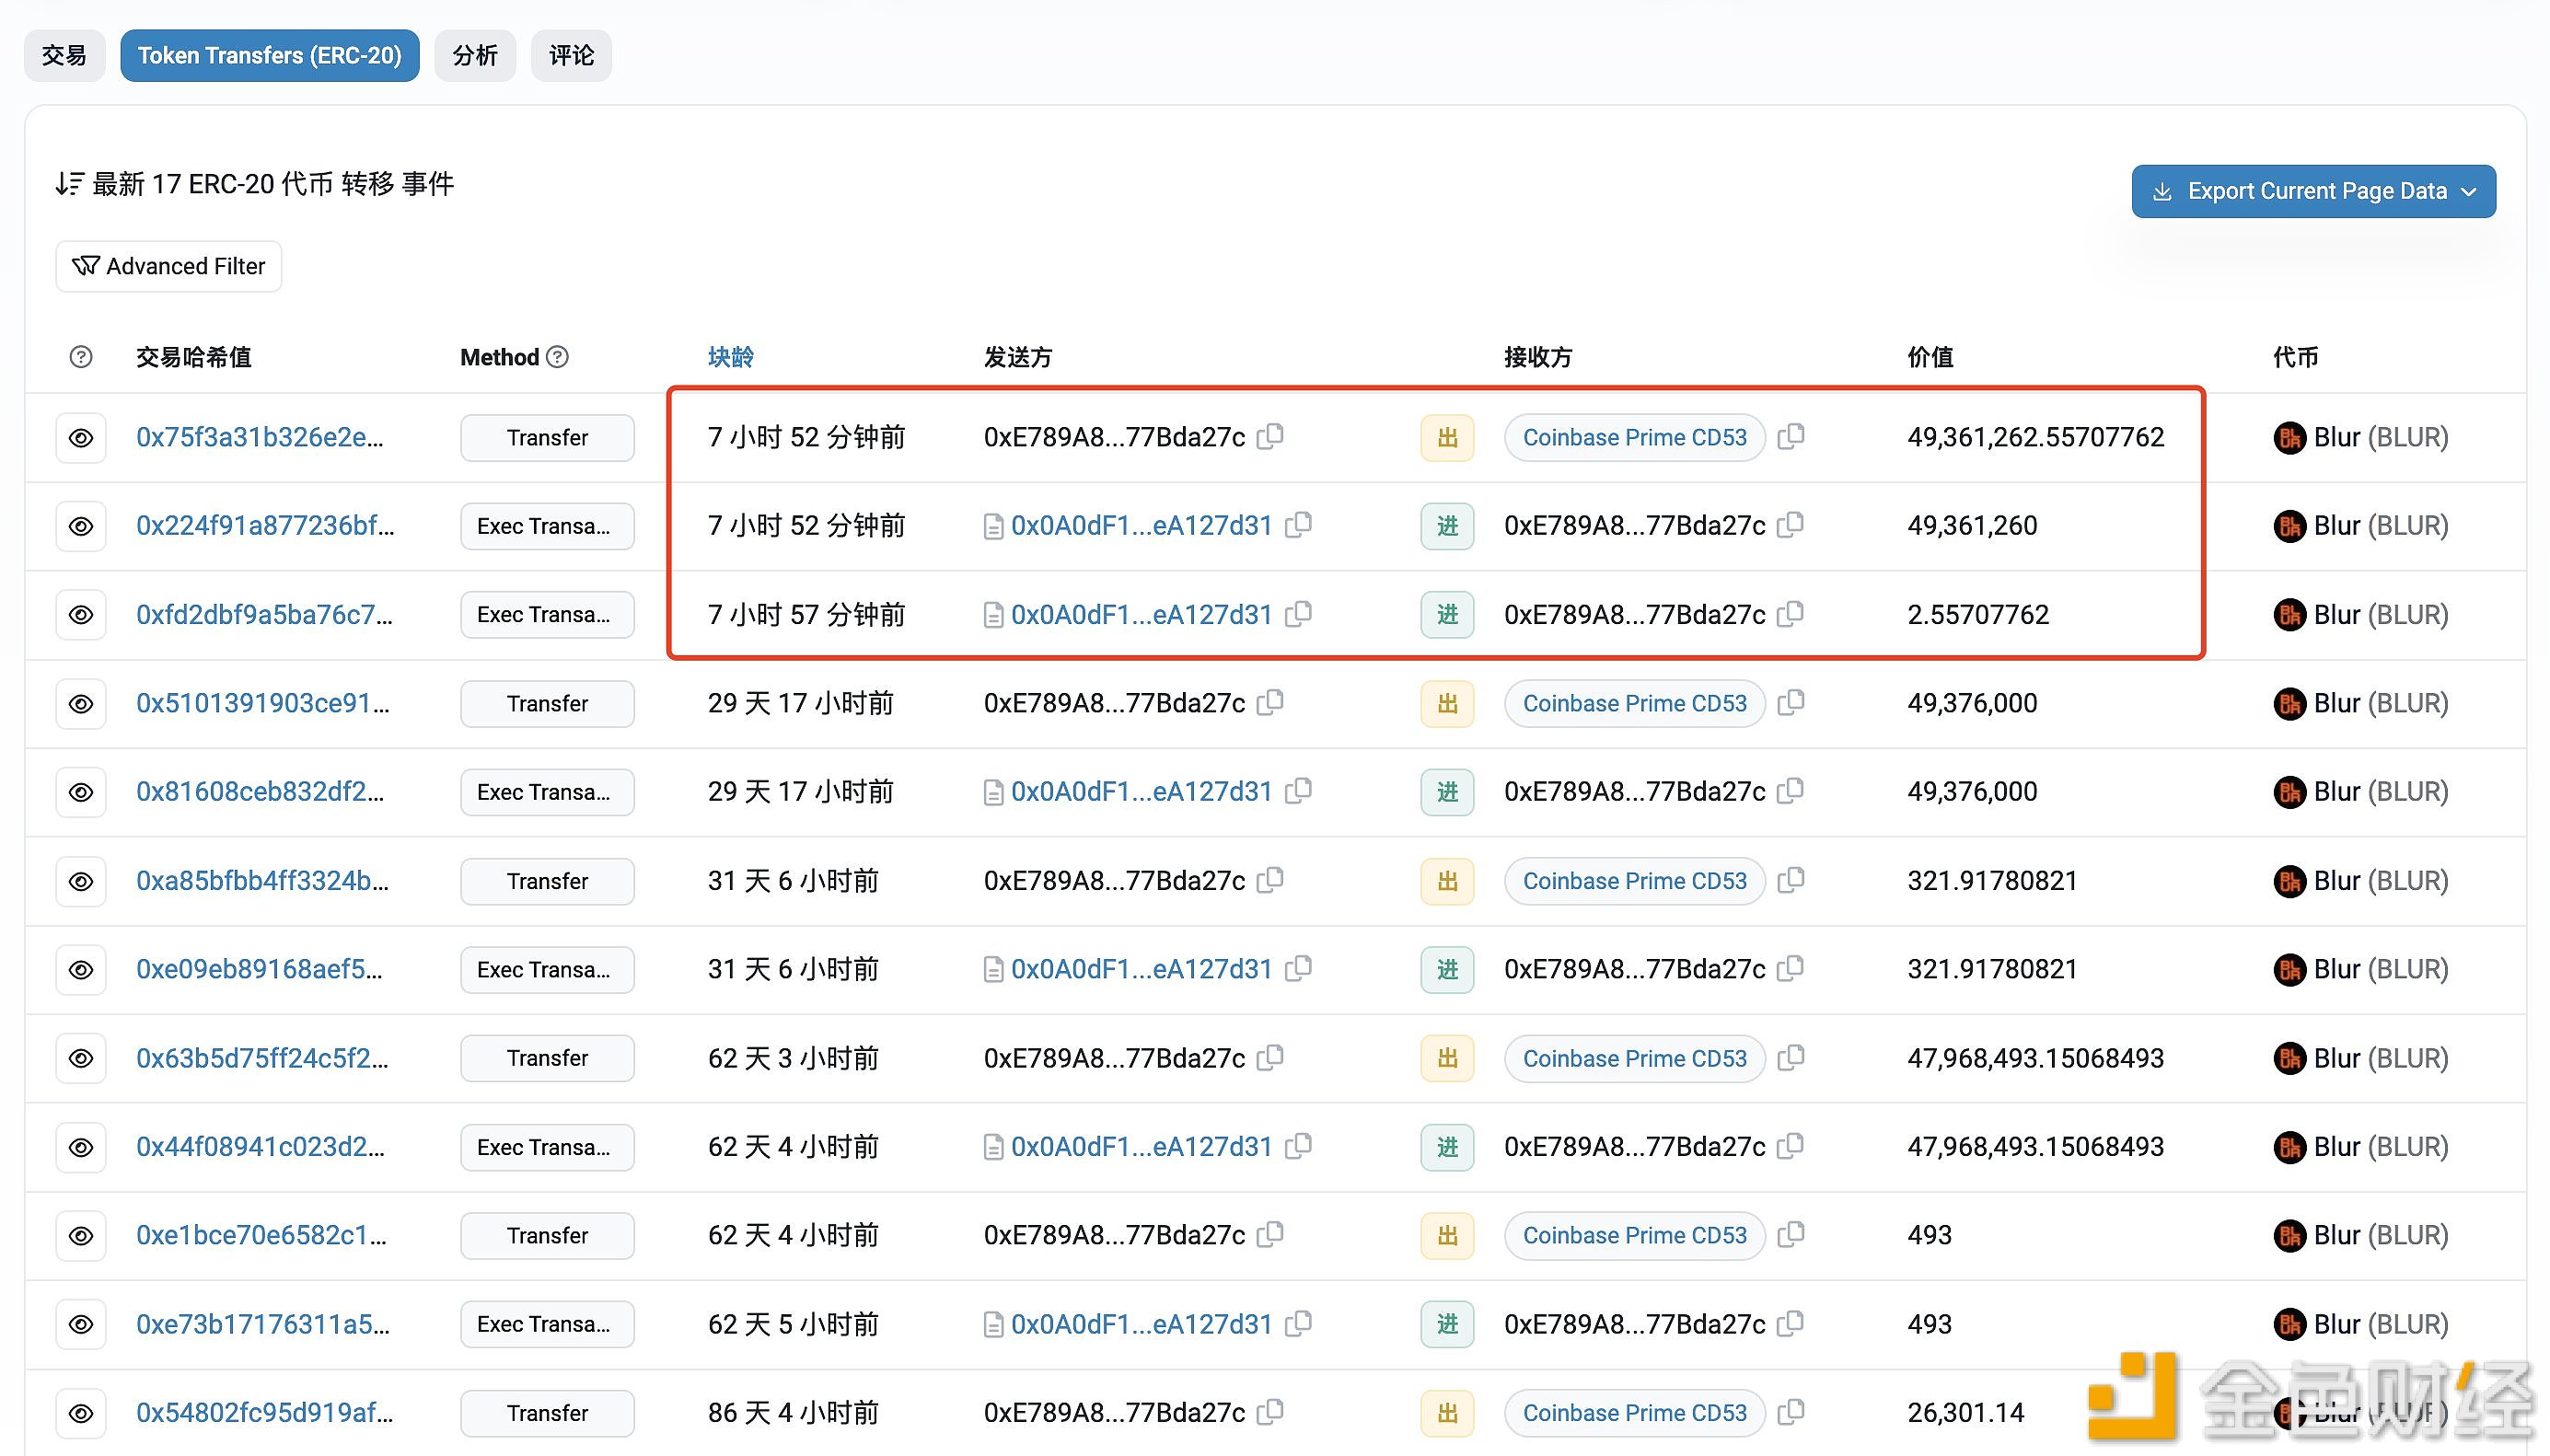Open the 分析 tab
Screen dimensions: 2550x1456
[475, 55]
